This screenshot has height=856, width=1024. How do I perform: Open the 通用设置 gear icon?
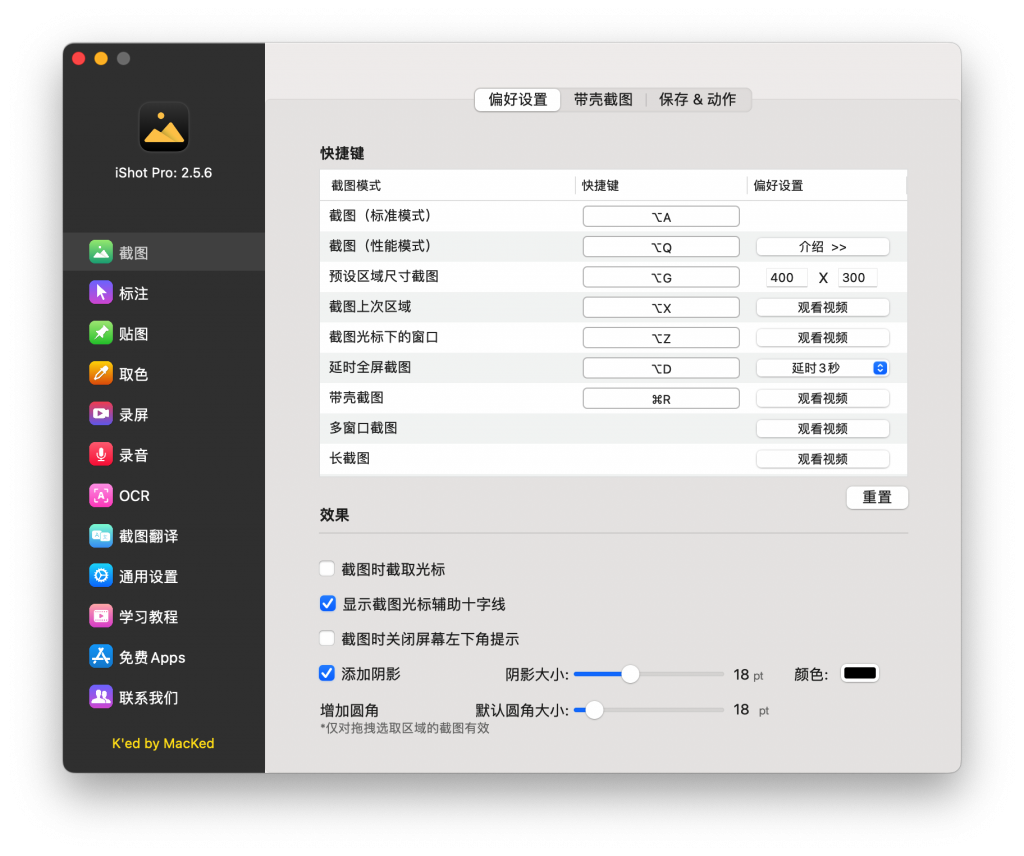click(x=101, y=576)
